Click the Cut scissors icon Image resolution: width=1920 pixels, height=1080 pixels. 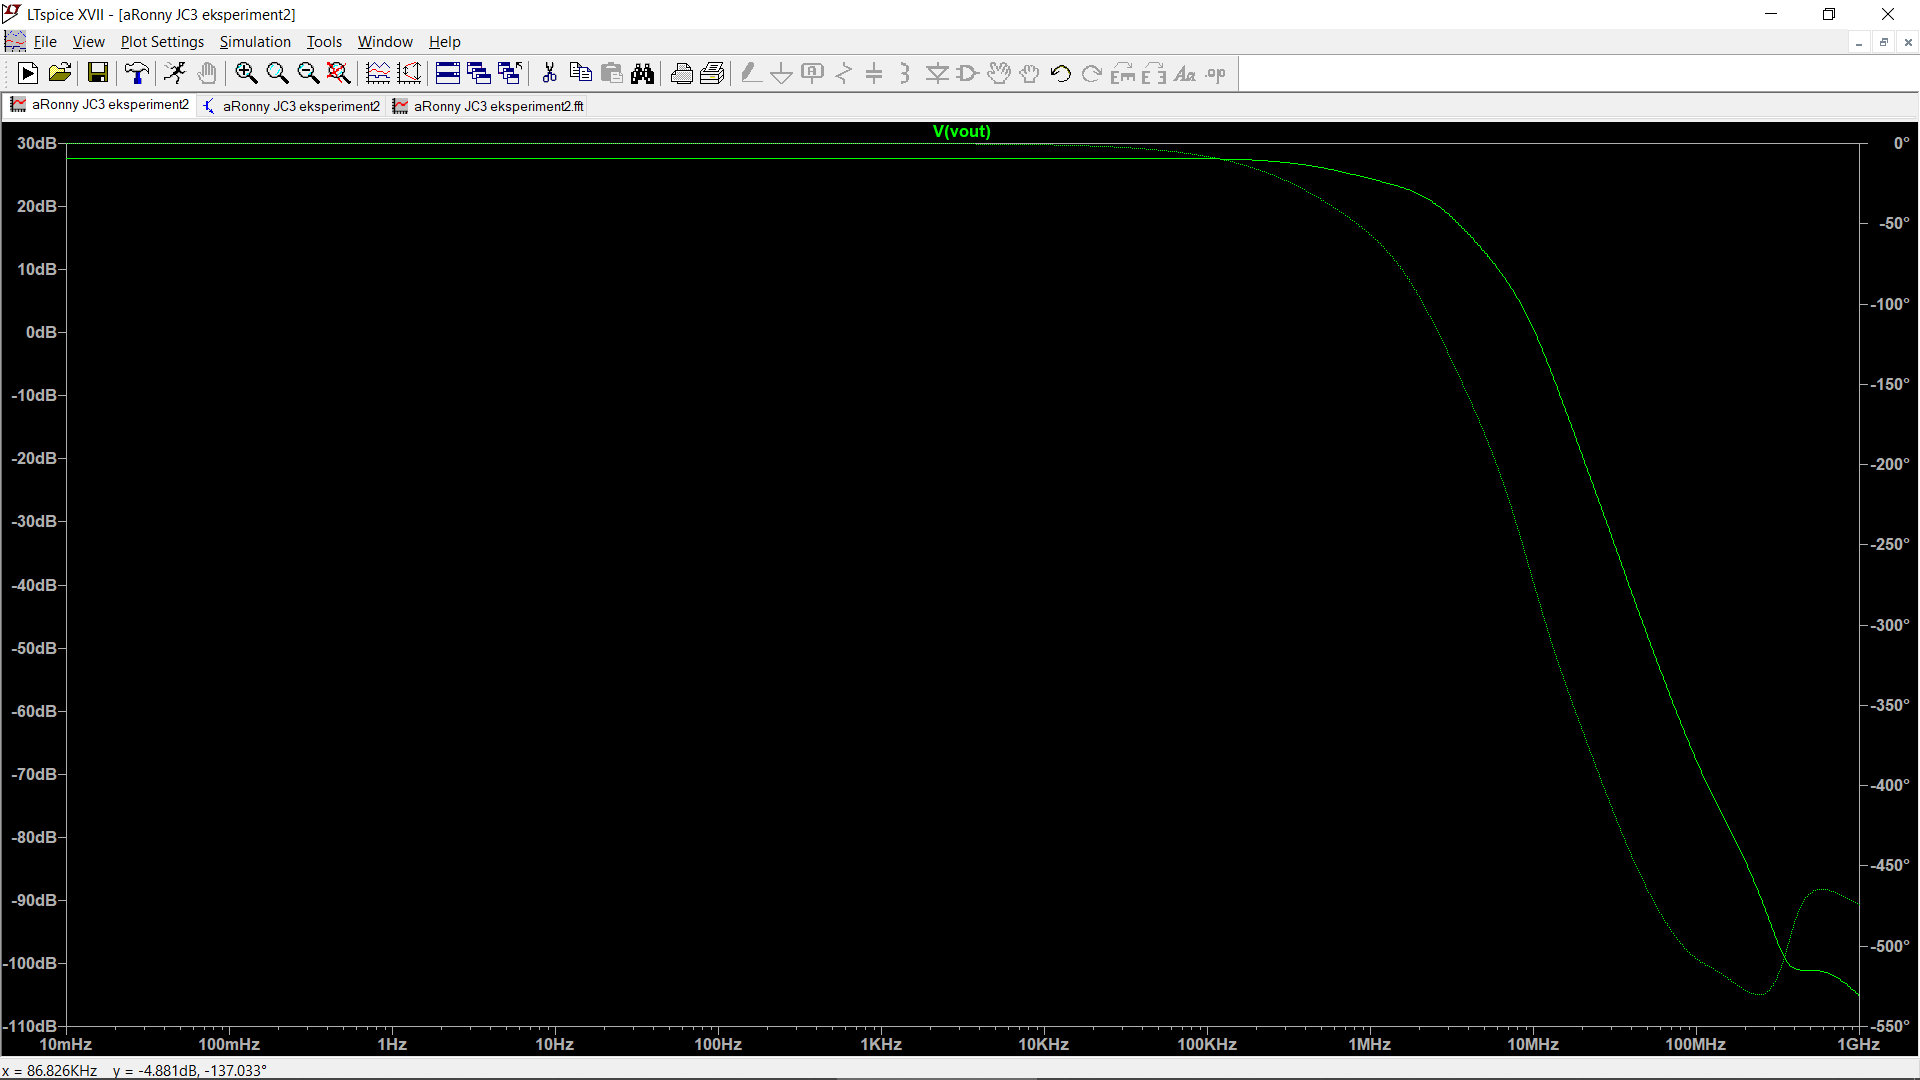click(549, 73)
